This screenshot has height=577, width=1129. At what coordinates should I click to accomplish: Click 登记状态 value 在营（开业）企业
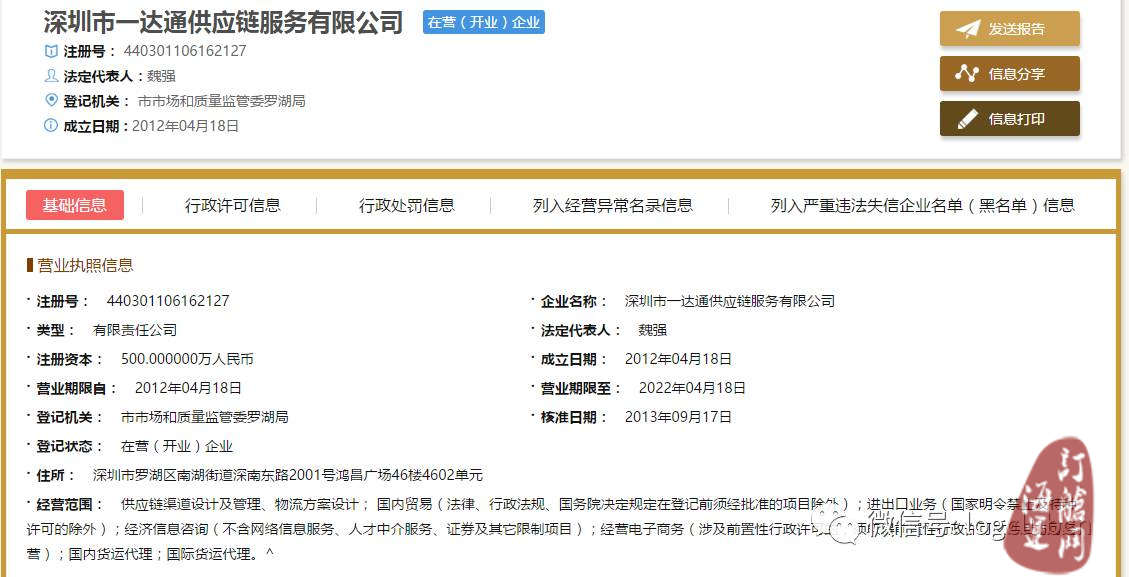pyautogui.click(x=177, y=446)
